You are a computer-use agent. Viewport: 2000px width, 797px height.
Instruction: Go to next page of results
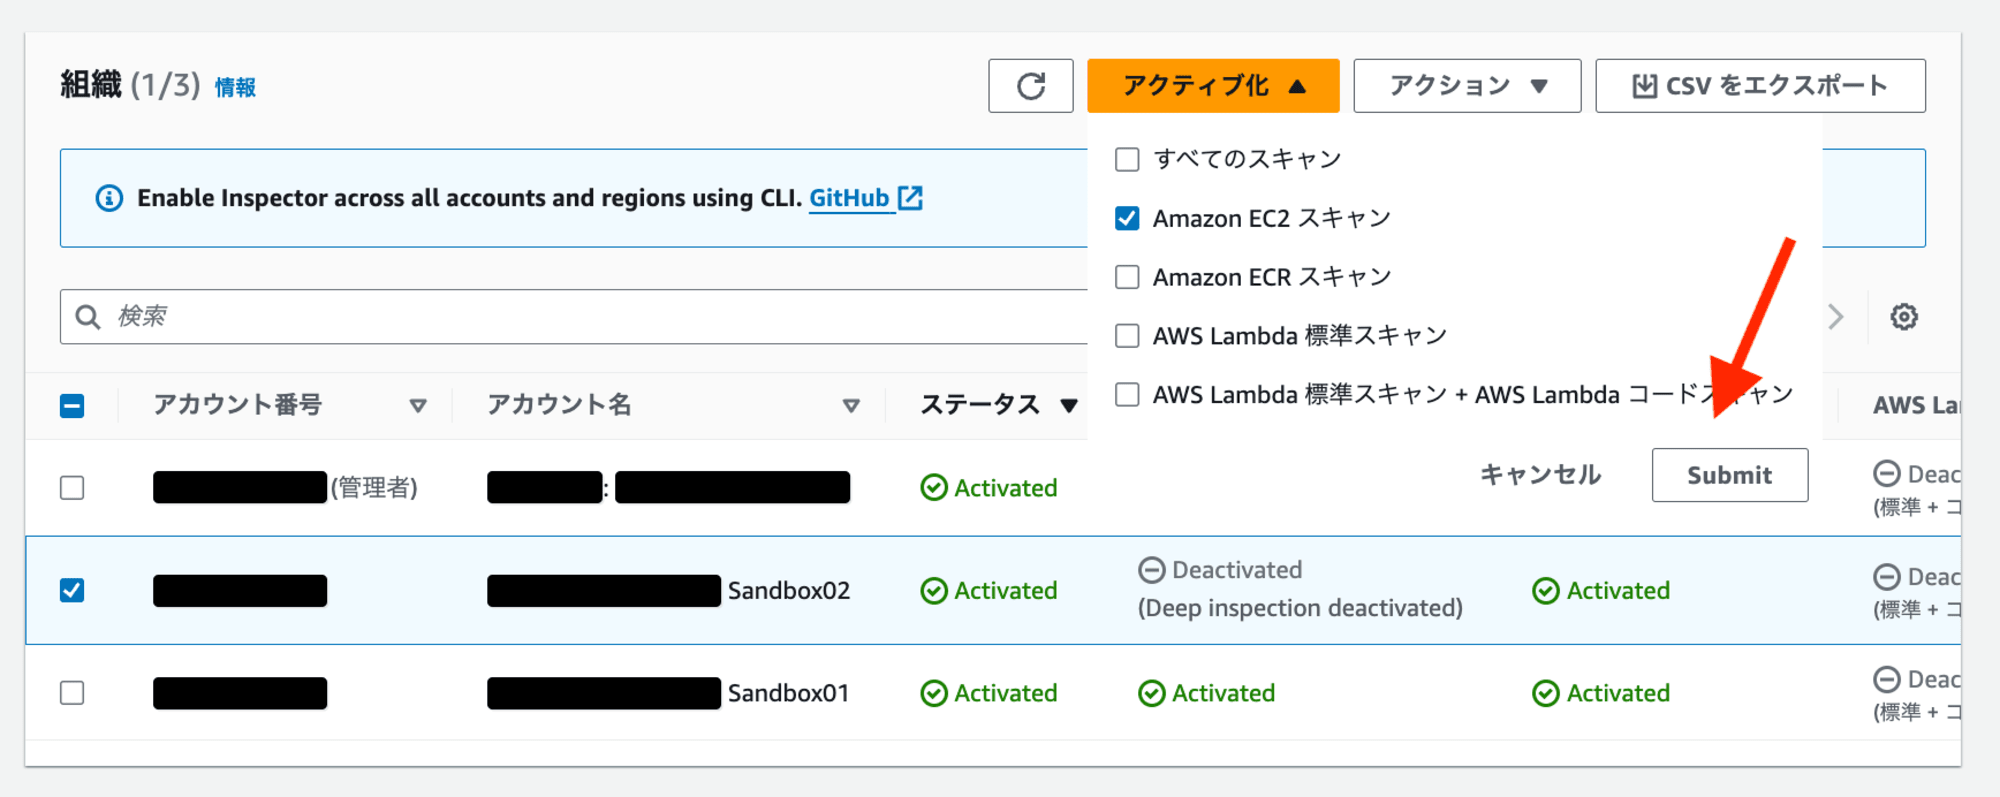point(1835,317)
